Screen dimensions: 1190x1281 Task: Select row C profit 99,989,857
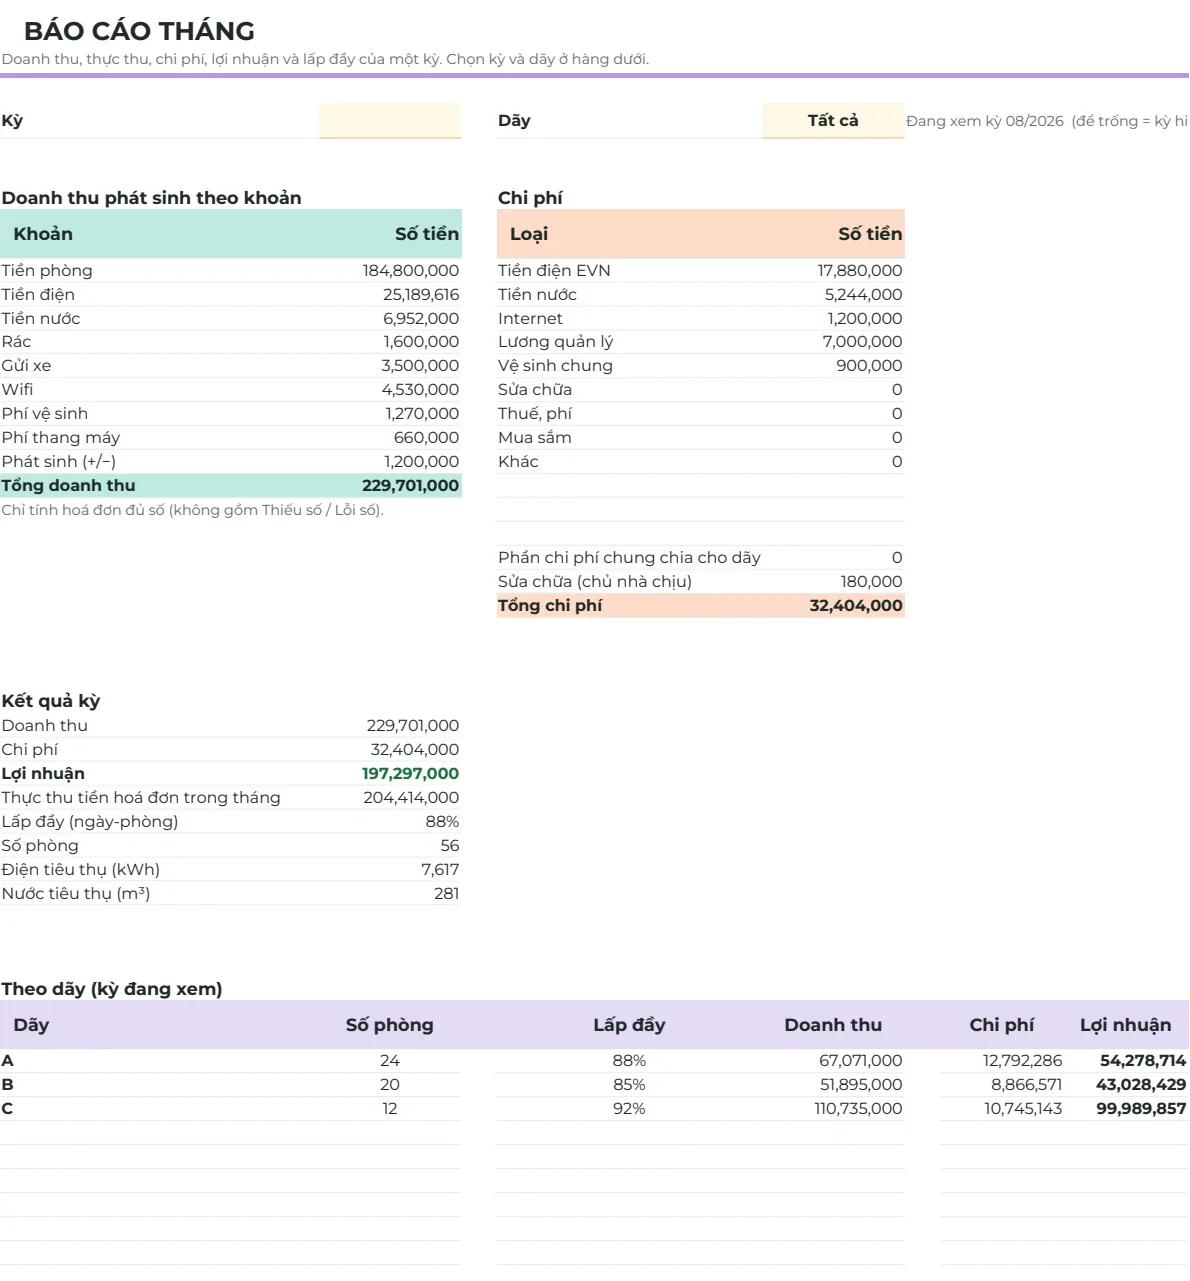(x=1141, y=1109)
